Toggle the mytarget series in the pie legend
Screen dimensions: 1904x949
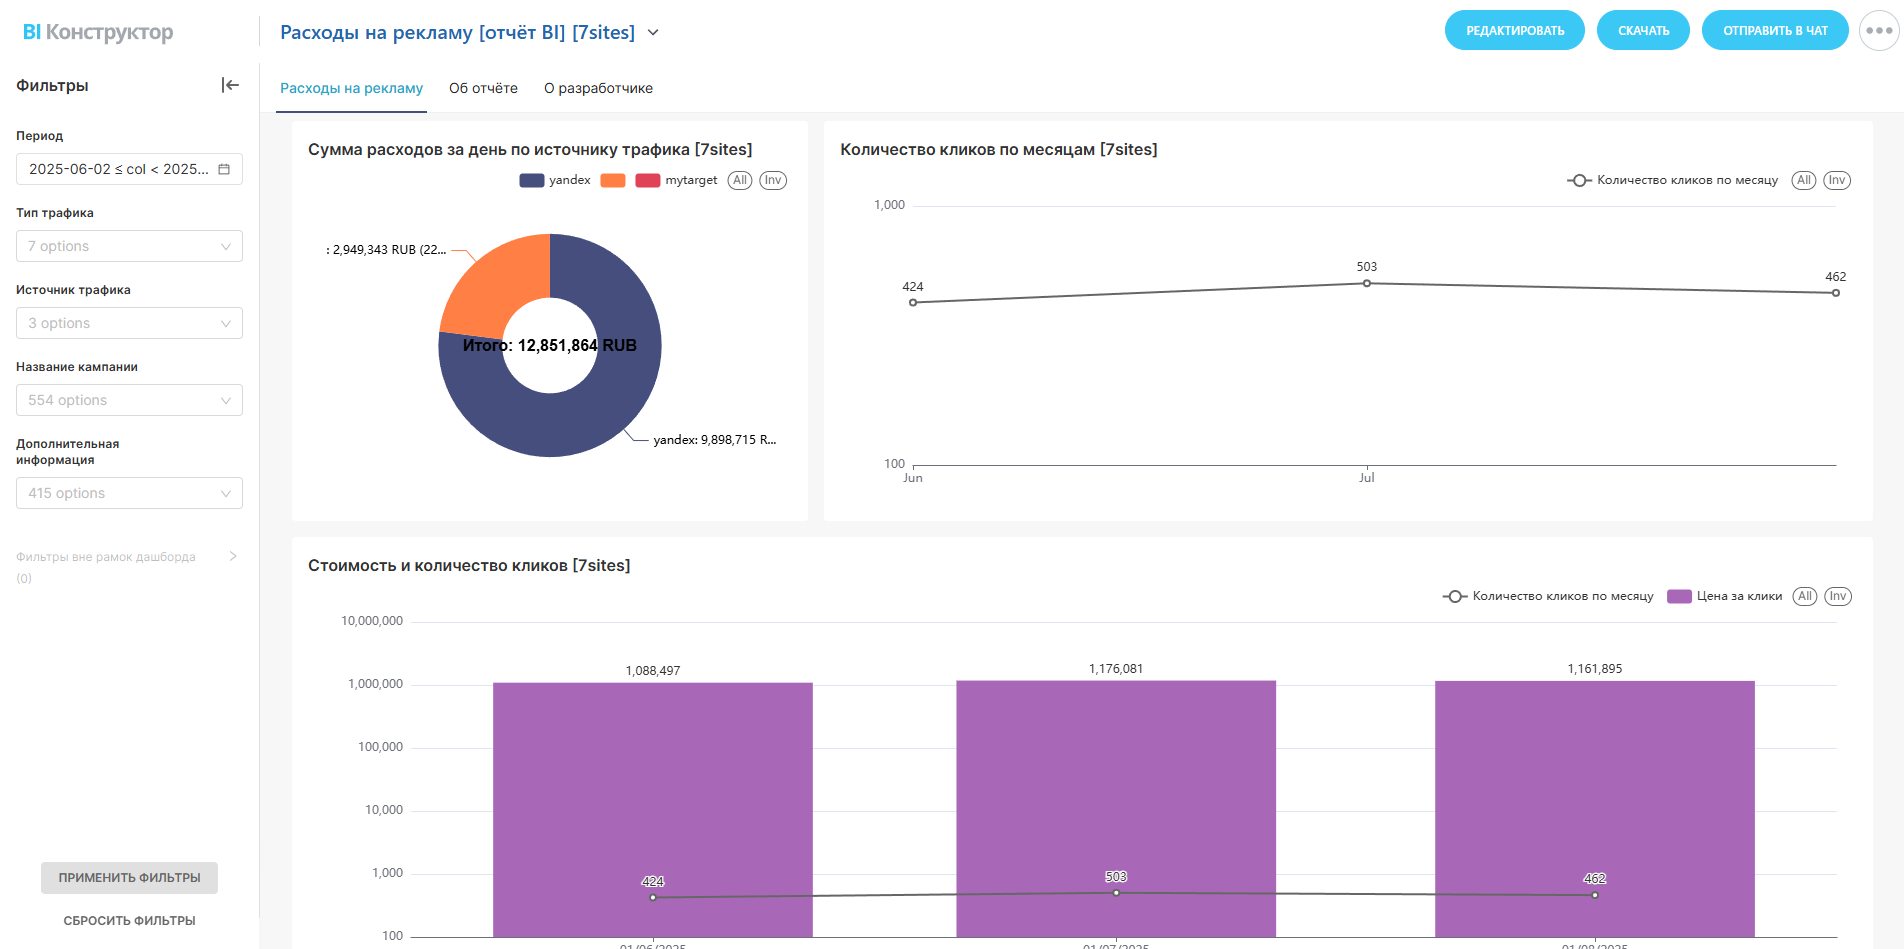coord(677,180)
